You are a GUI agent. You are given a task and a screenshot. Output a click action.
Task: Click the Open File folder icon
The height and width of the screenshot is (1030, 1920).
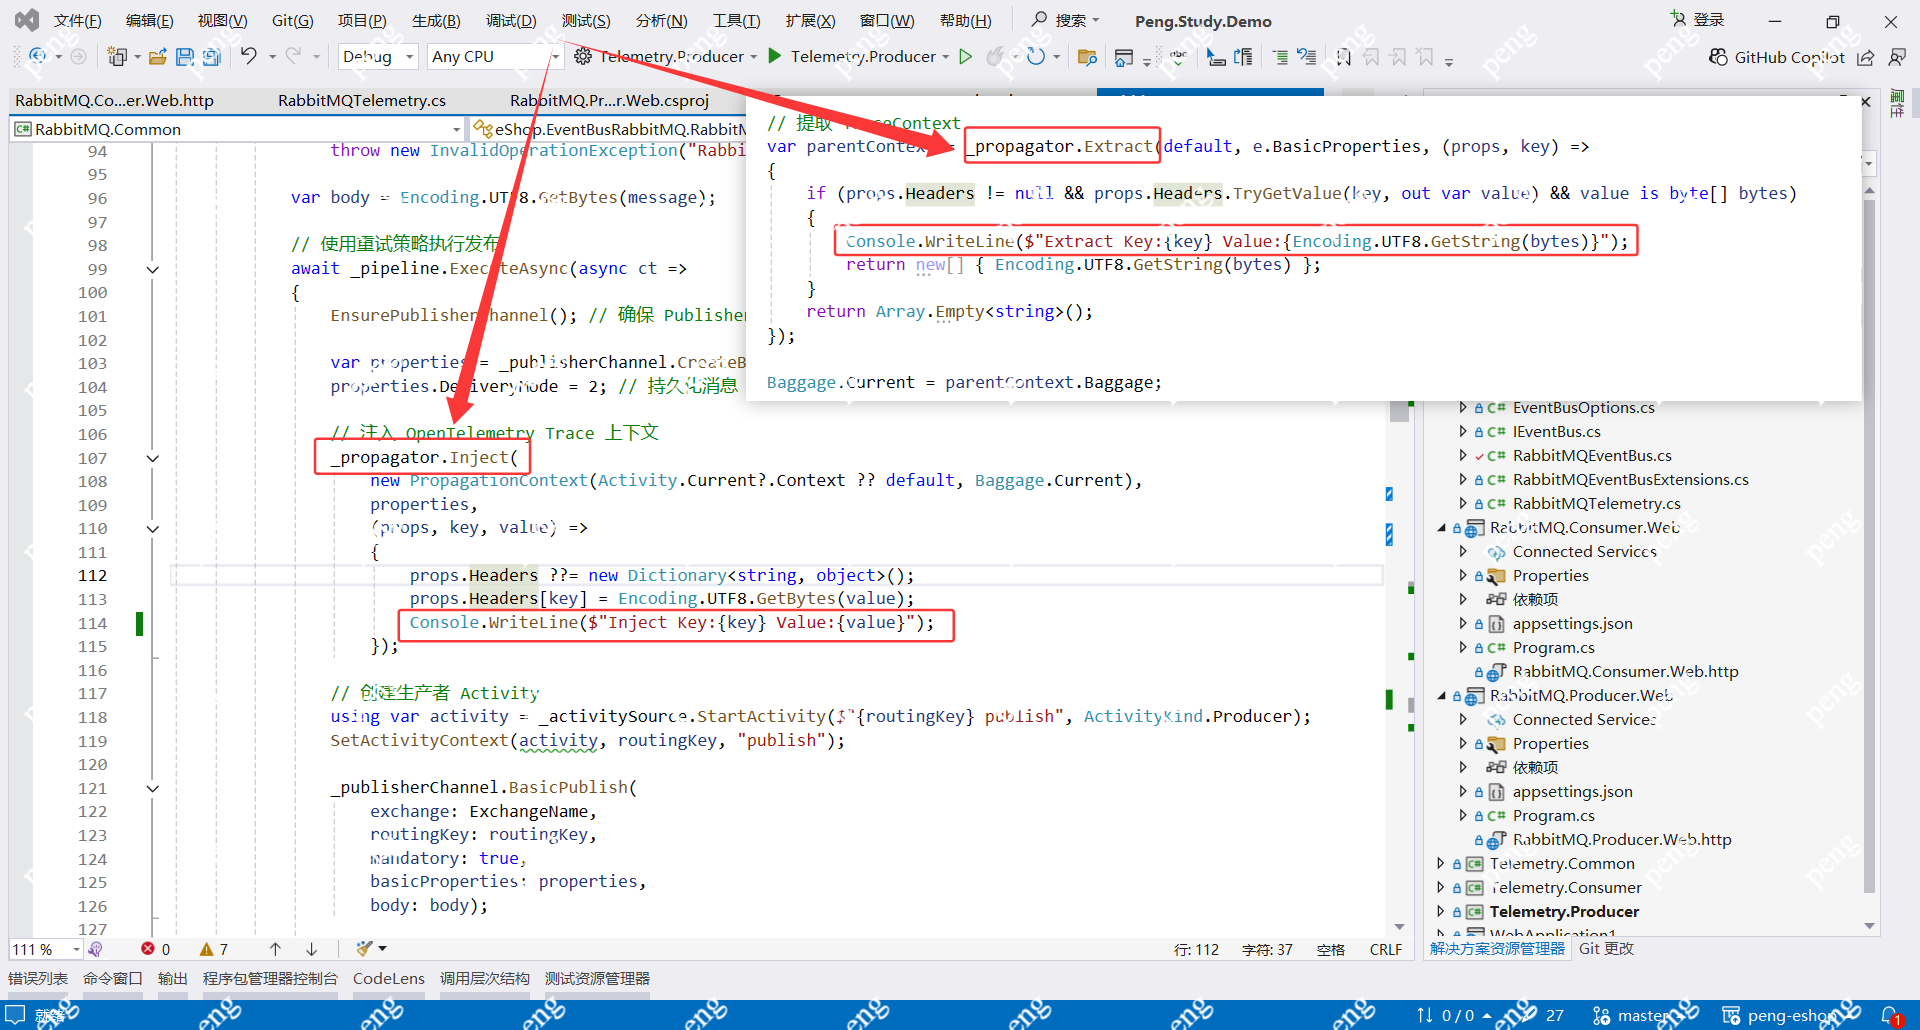point(157,57)
